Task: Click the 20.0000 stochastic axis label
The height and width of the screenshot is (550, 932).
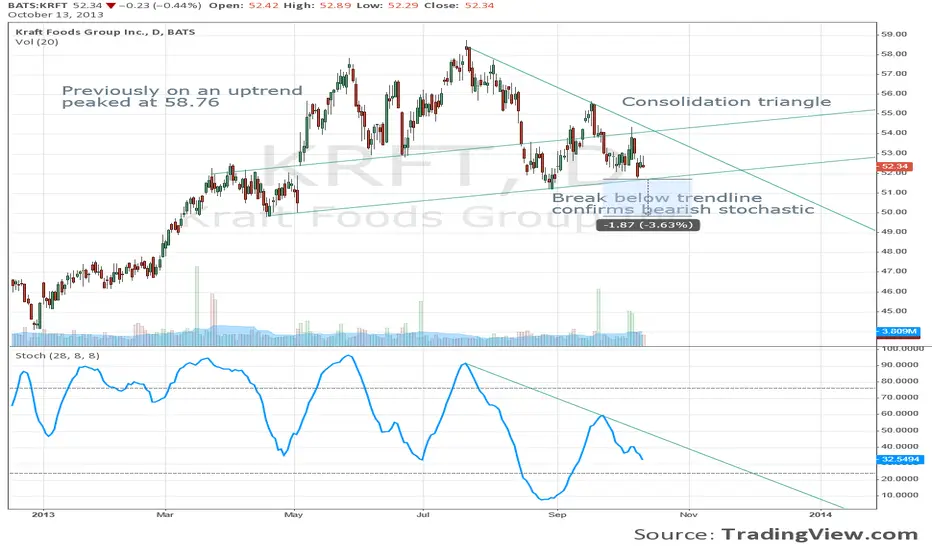Action: (900, 479)
